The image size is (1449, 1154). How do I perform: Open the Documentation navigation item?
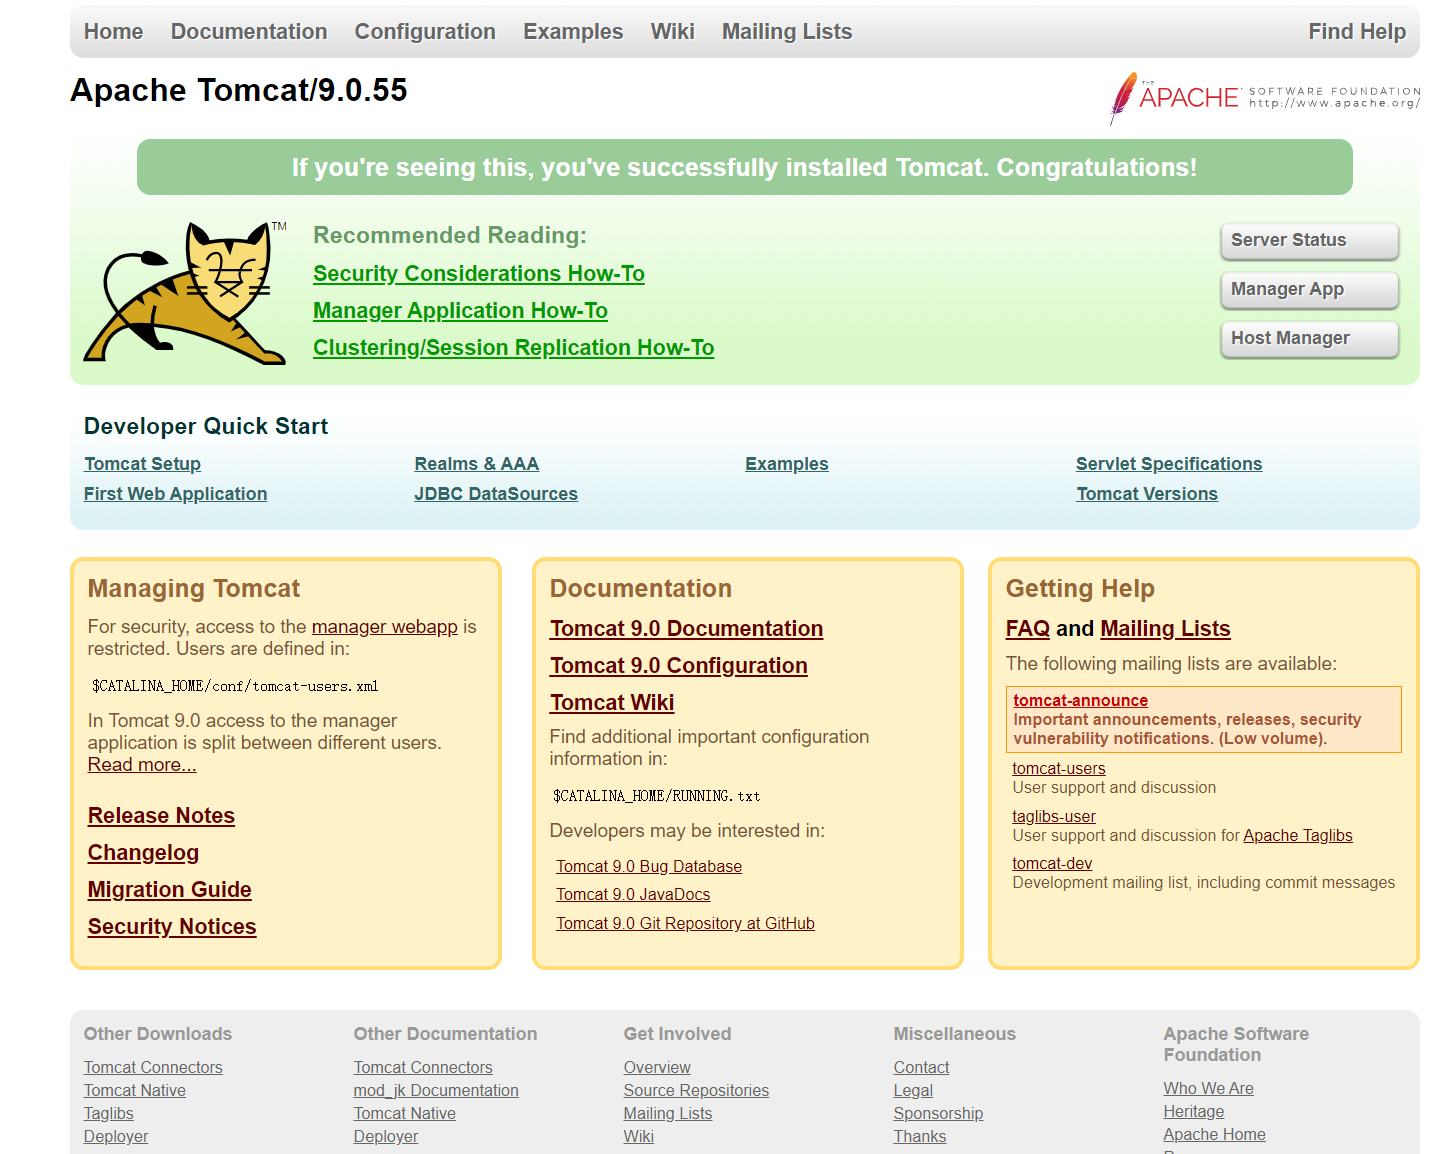pyautogui.click(x=249, y=32)
